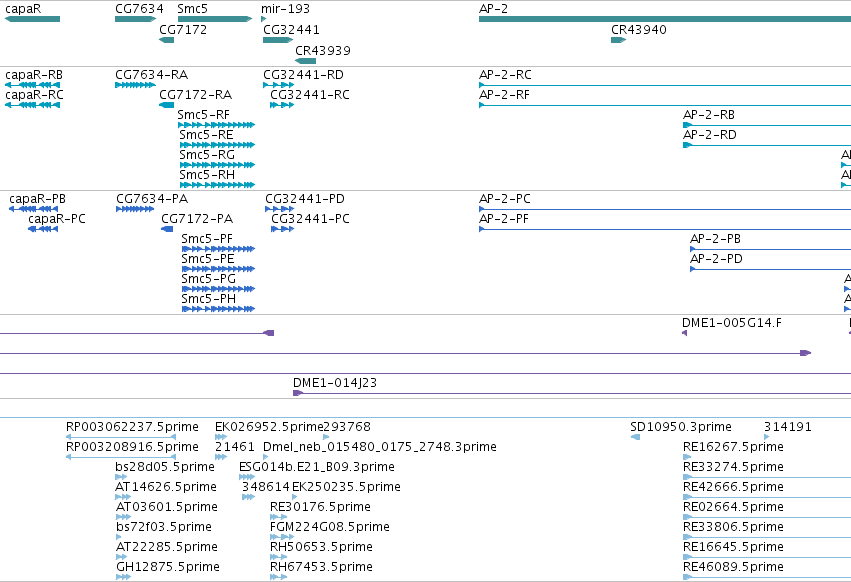Select the RE30176.5prime EST label
This screenshot has width=851, height=582.
[x=320, y=507]
